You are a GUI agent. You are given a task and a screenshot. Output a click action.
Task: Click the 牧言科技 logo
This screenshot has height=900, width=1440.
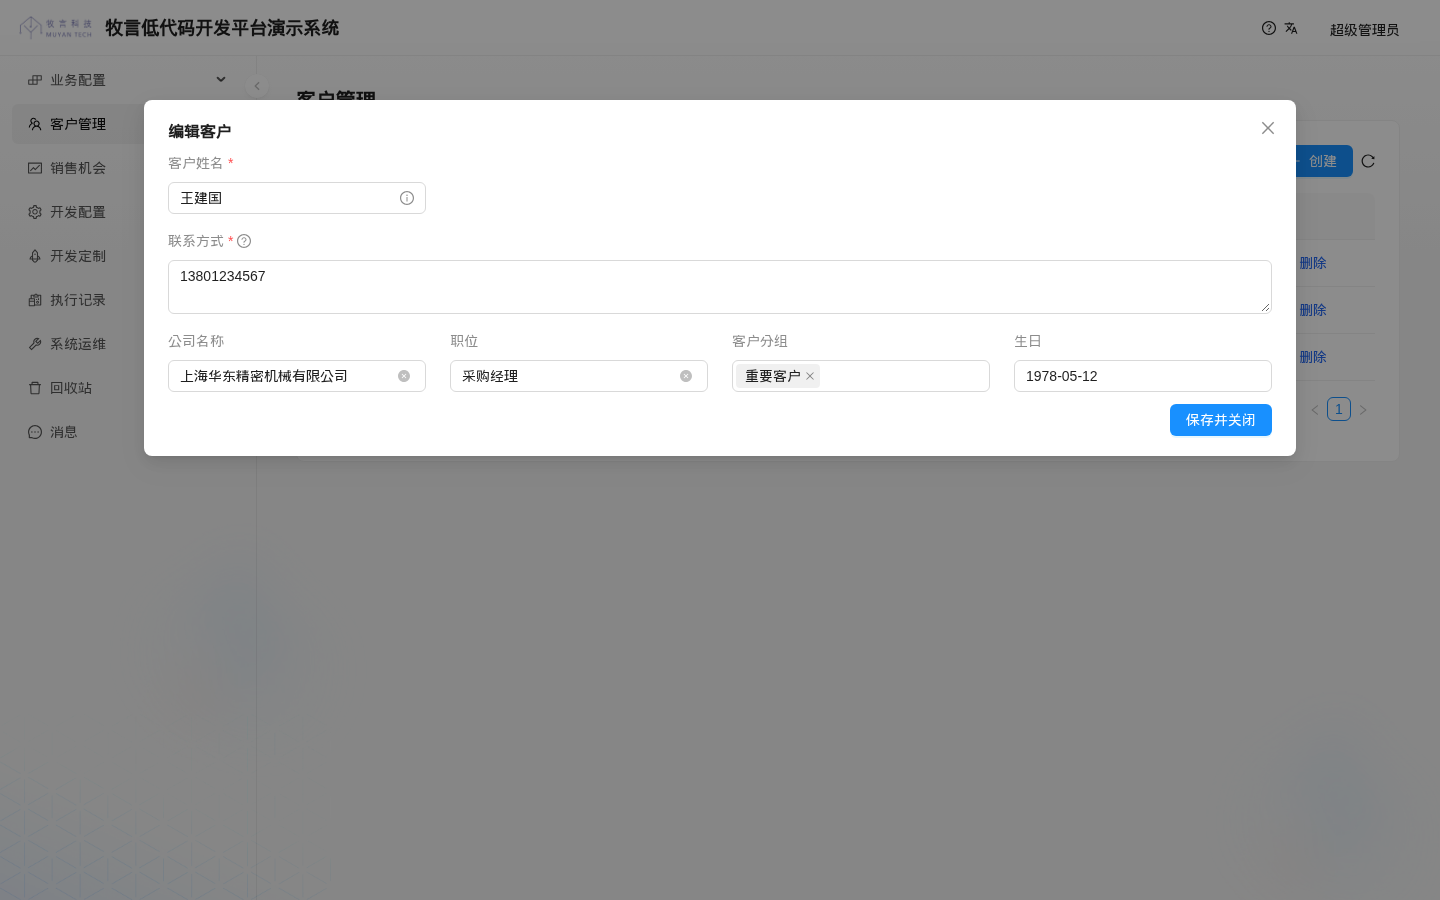pyautogui.click(x=56, y=27)
